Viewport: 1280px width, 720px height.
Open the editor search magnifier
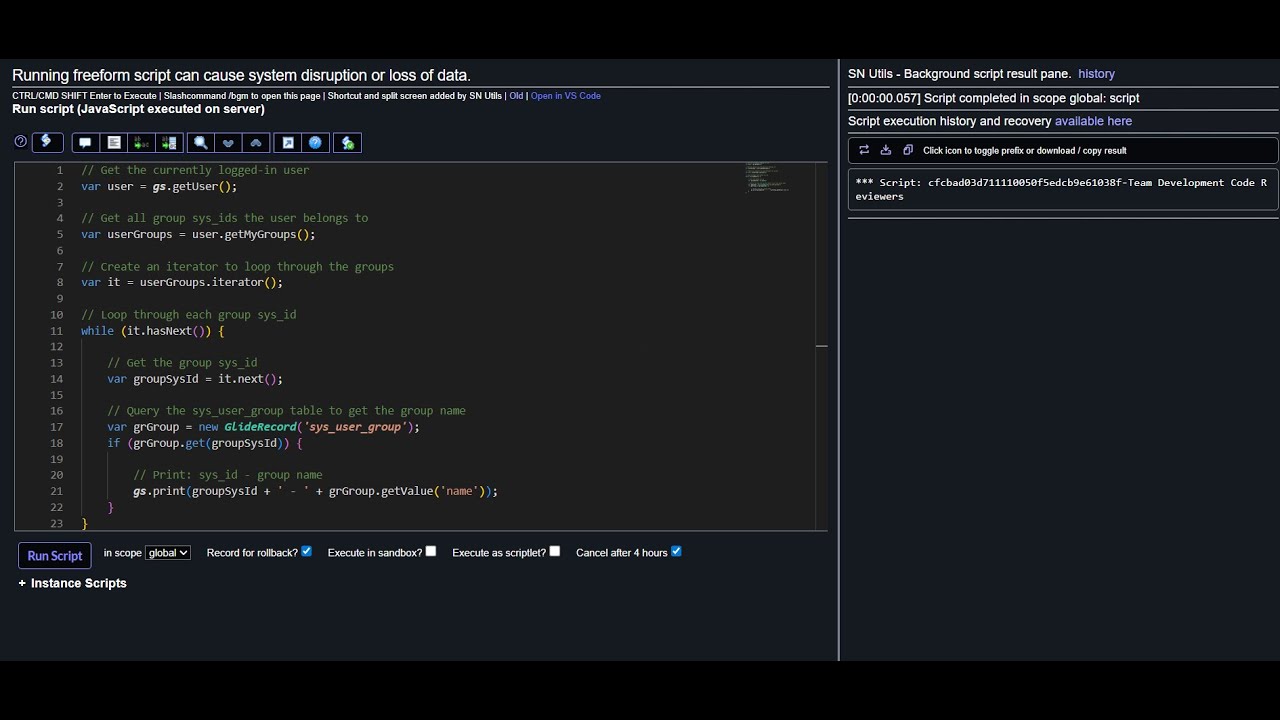tap(201, 143)
